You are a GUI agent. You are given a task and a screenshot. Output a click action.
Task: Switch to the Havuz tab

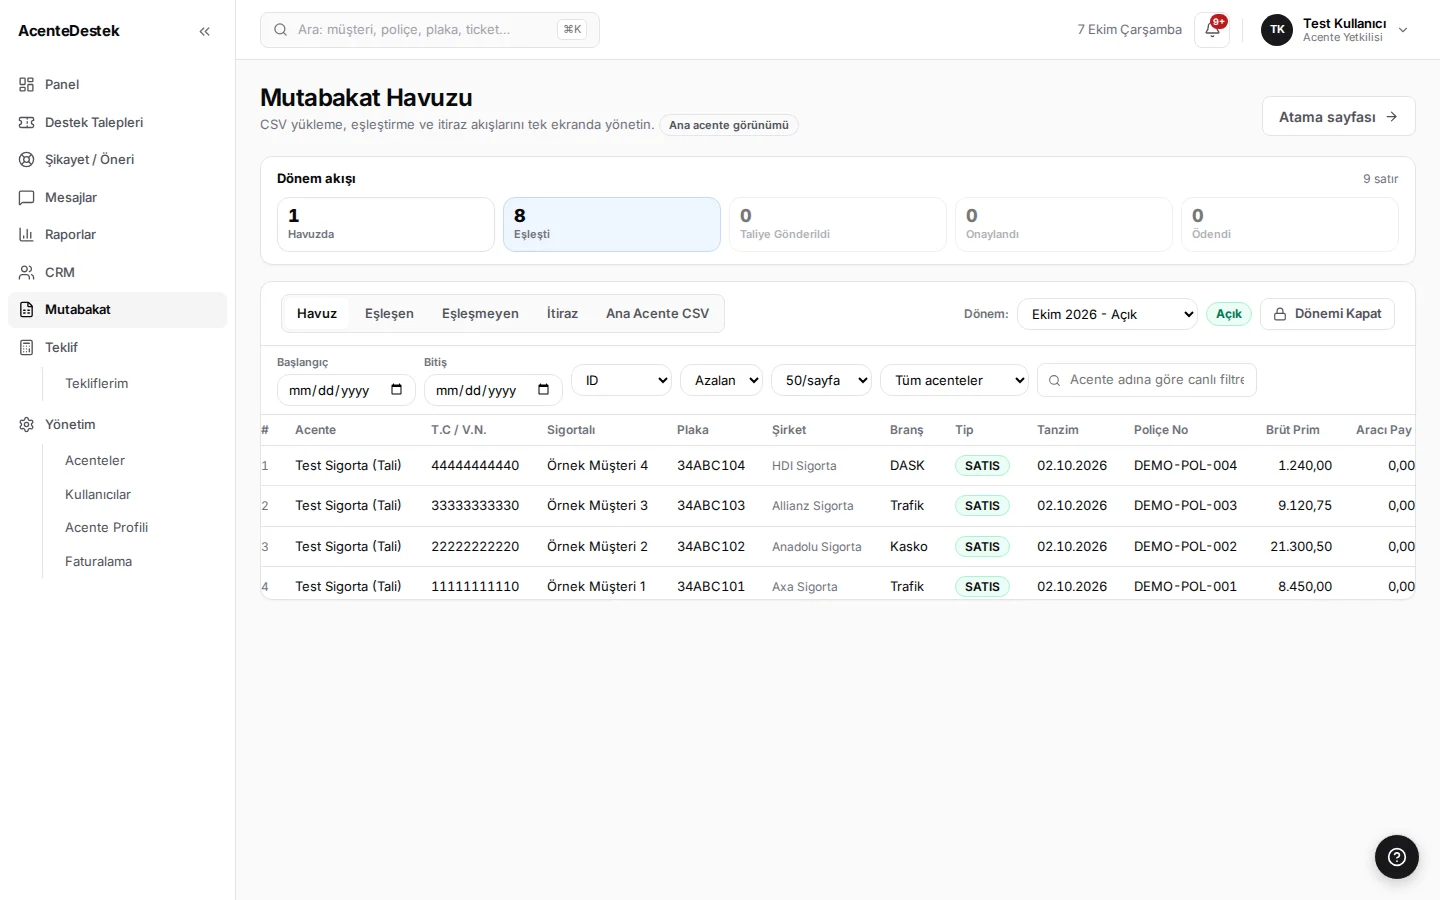[317, 313]
